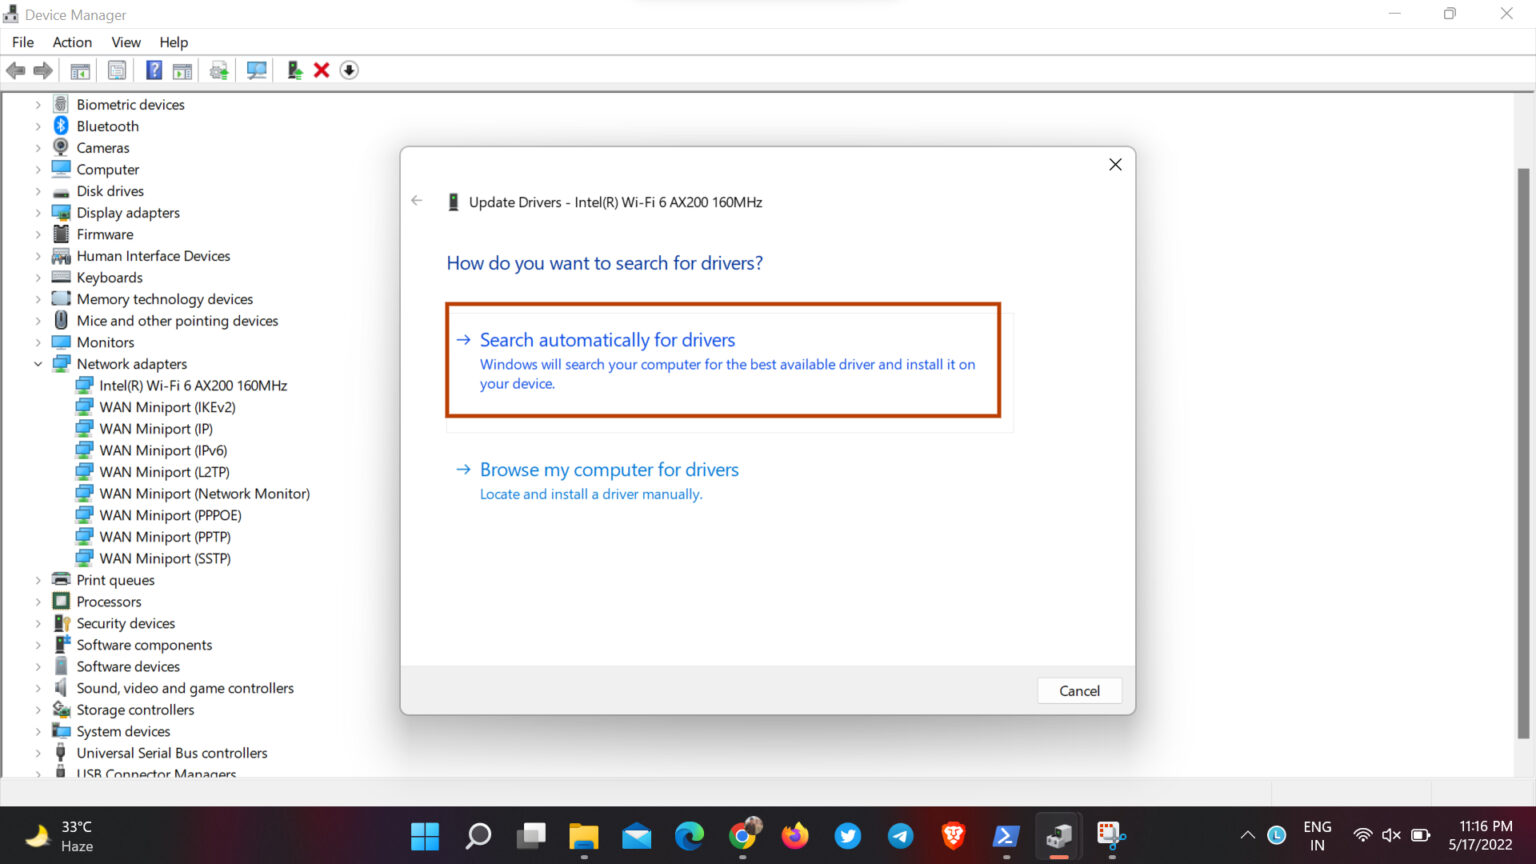The height and width of the screenshot is (864, 1536).
Task: Click the Scan for hardware changes icon
Action: 256,69
